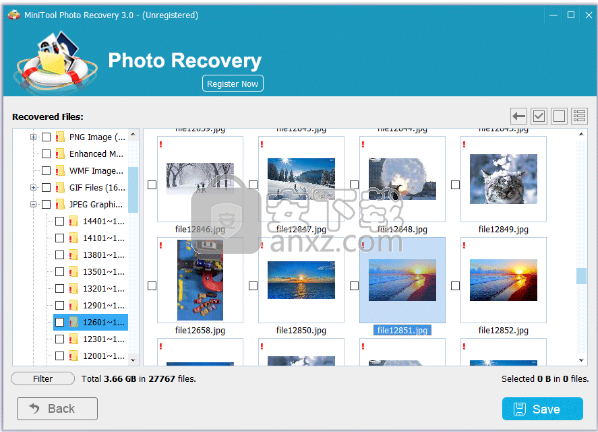The image size is (598, 432).
Task: Click the GIF Files folder icon
Action: 60,187
